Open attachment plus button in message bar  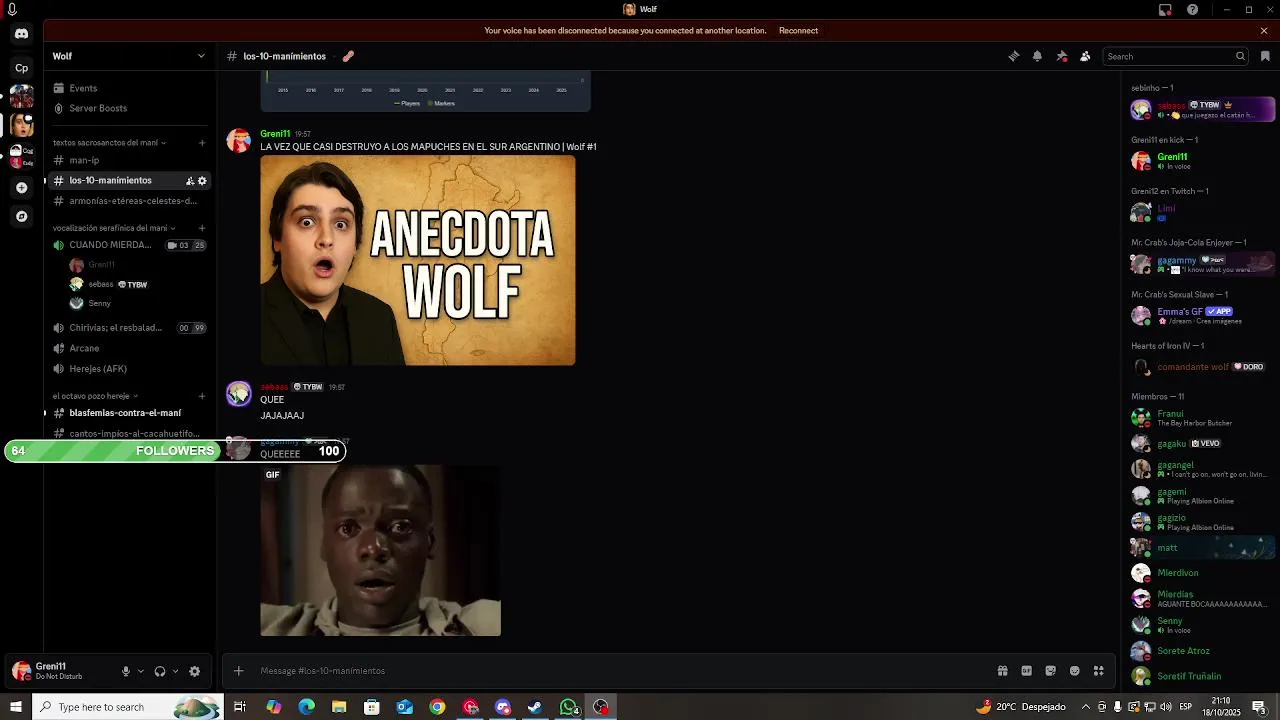click(x=238, y=671)
